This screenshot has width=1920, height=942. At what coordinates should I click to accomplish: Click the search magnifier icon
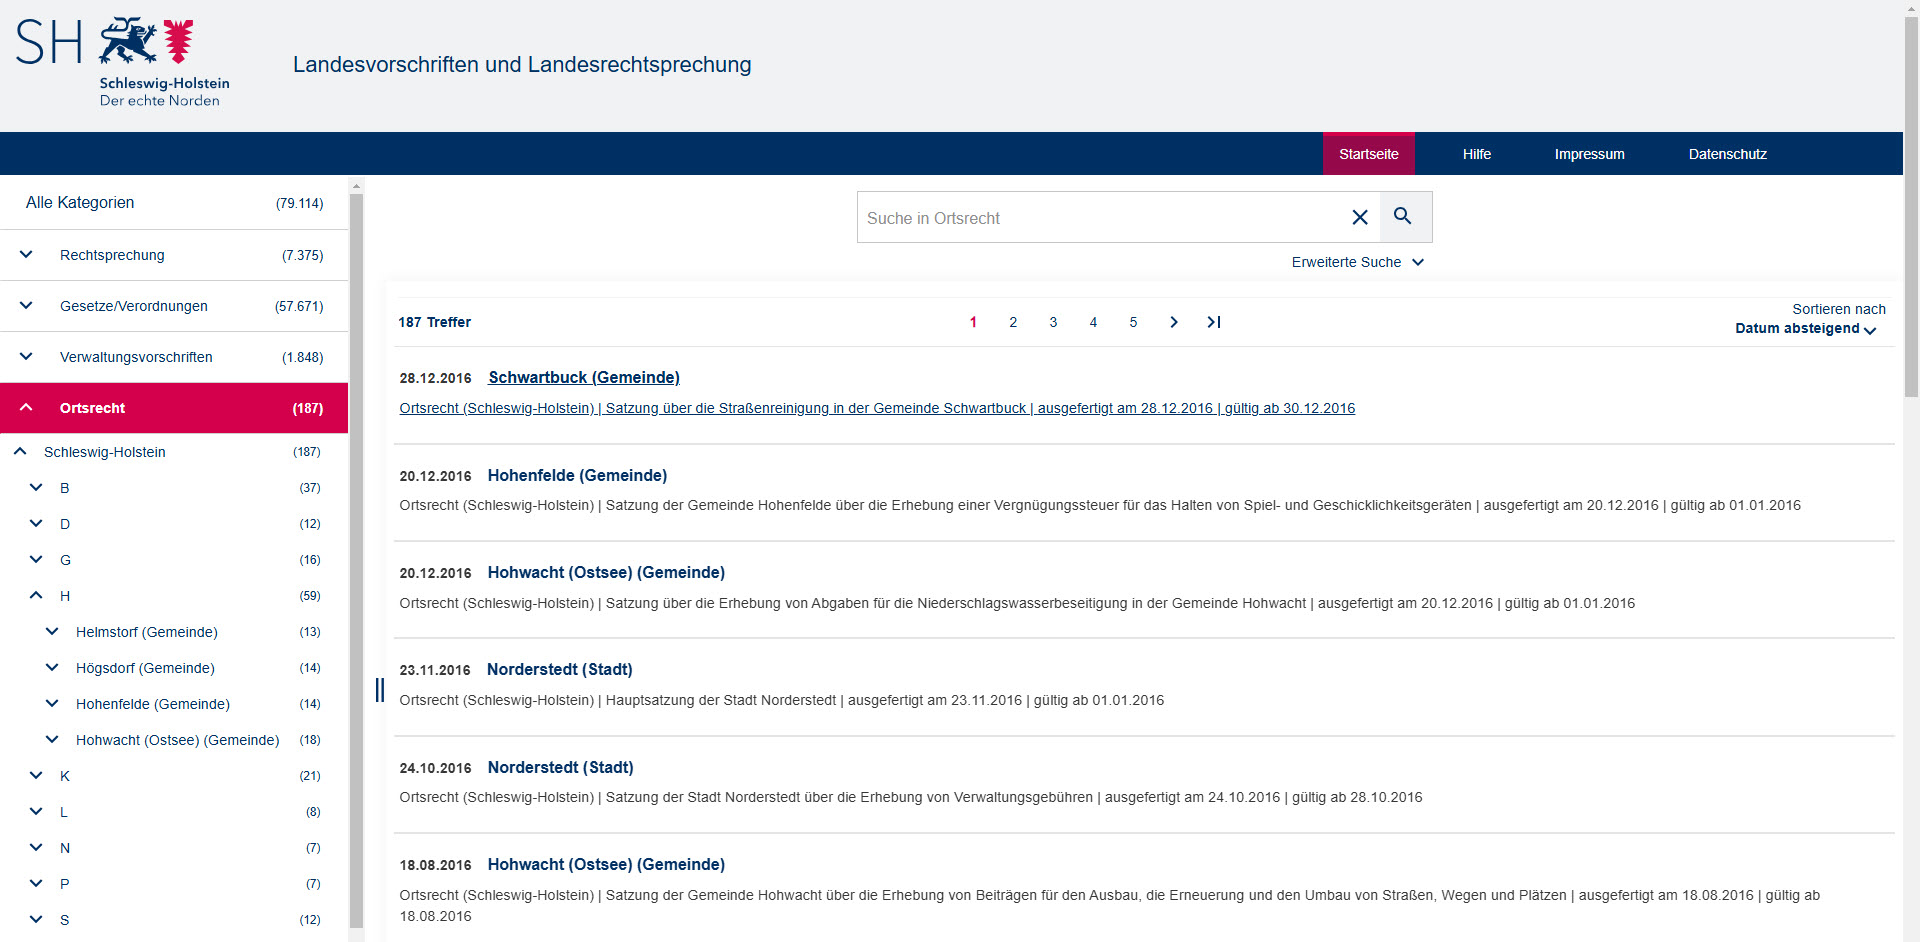coord(1405,217)
